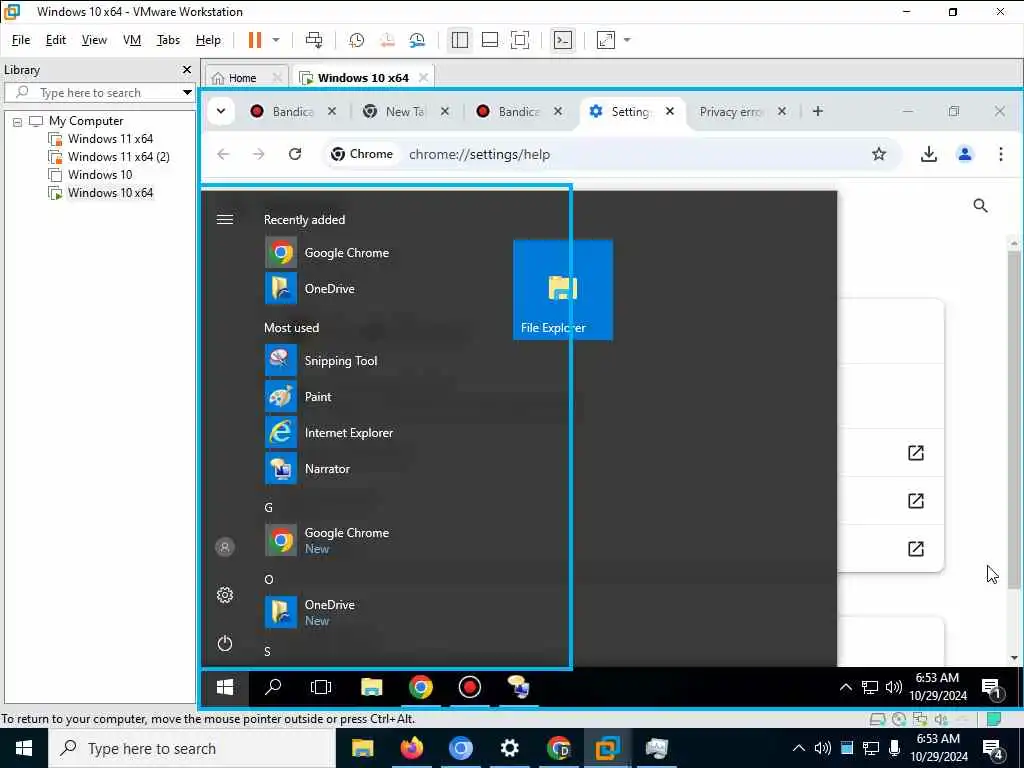Pause the virtual machine from VMware toolbar

255,40
